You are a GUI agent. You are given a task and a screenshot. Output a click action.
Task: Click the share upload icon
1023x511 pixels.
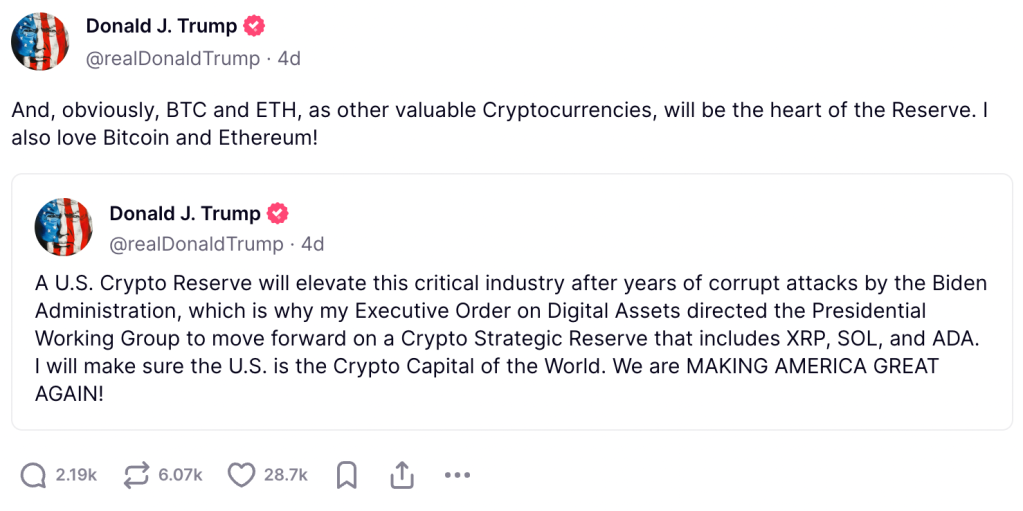tap(402, 475)
